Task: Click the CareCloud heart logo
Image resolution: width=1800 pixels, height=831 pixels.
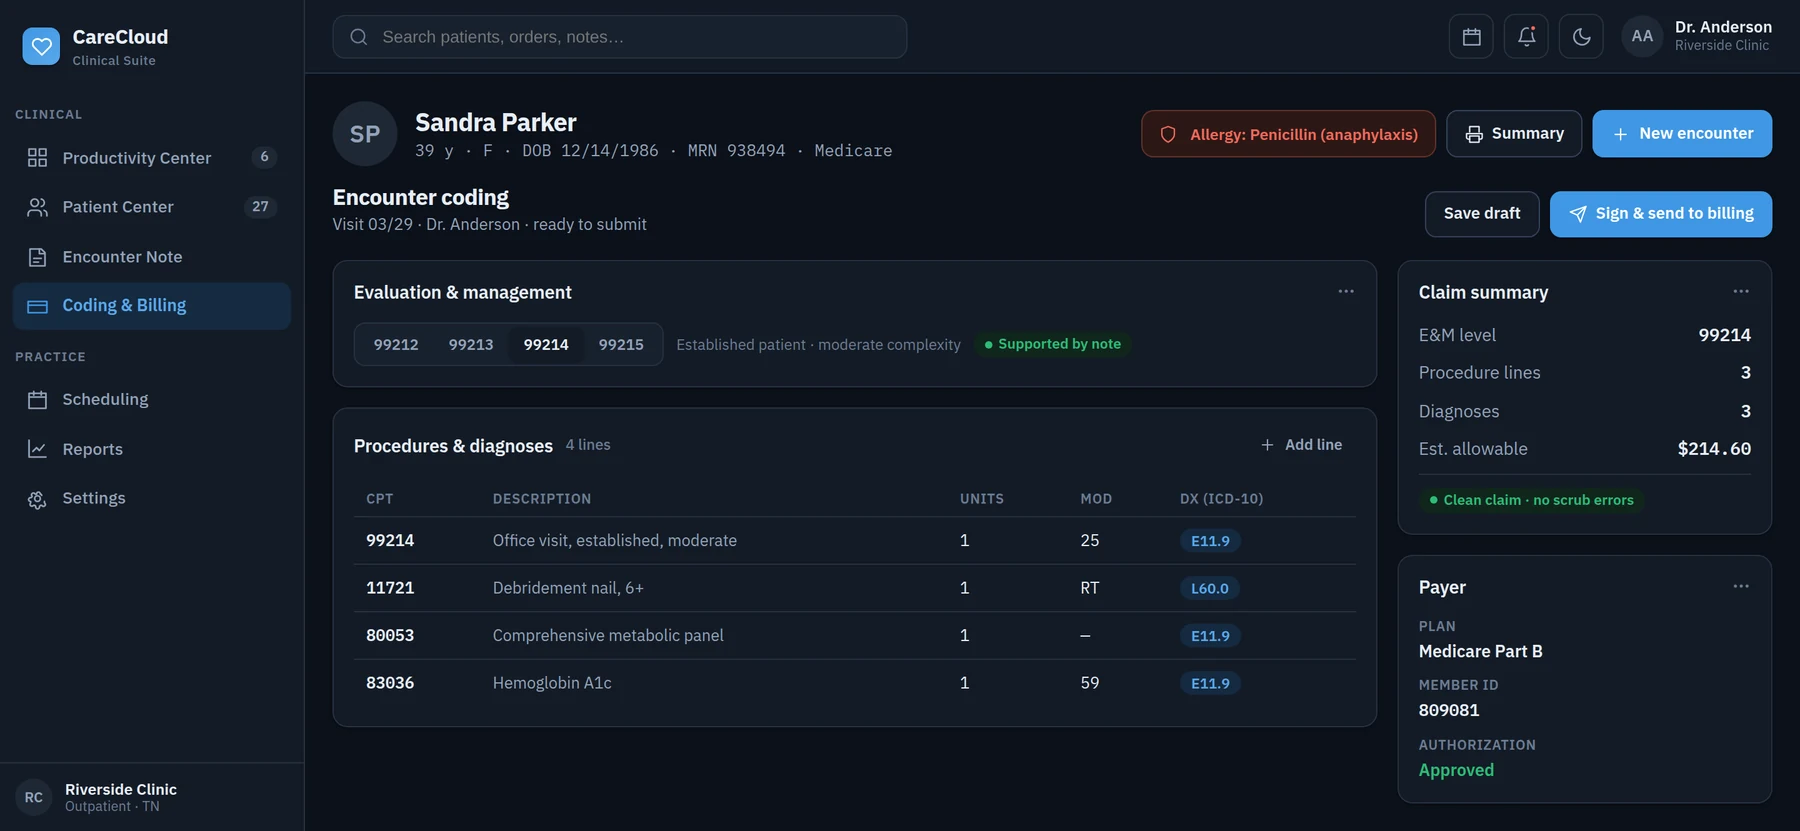Action: [41, 46]
